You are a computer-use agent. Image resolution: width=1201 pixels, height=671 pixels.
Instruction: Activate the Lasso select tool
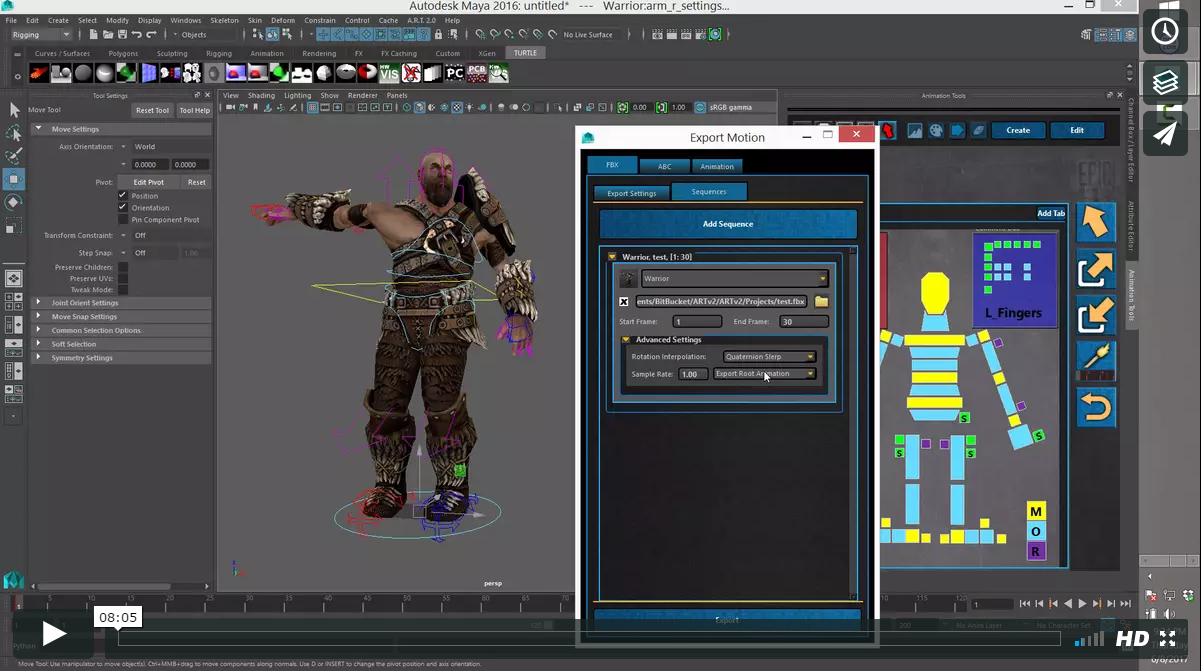coord(14,133)
